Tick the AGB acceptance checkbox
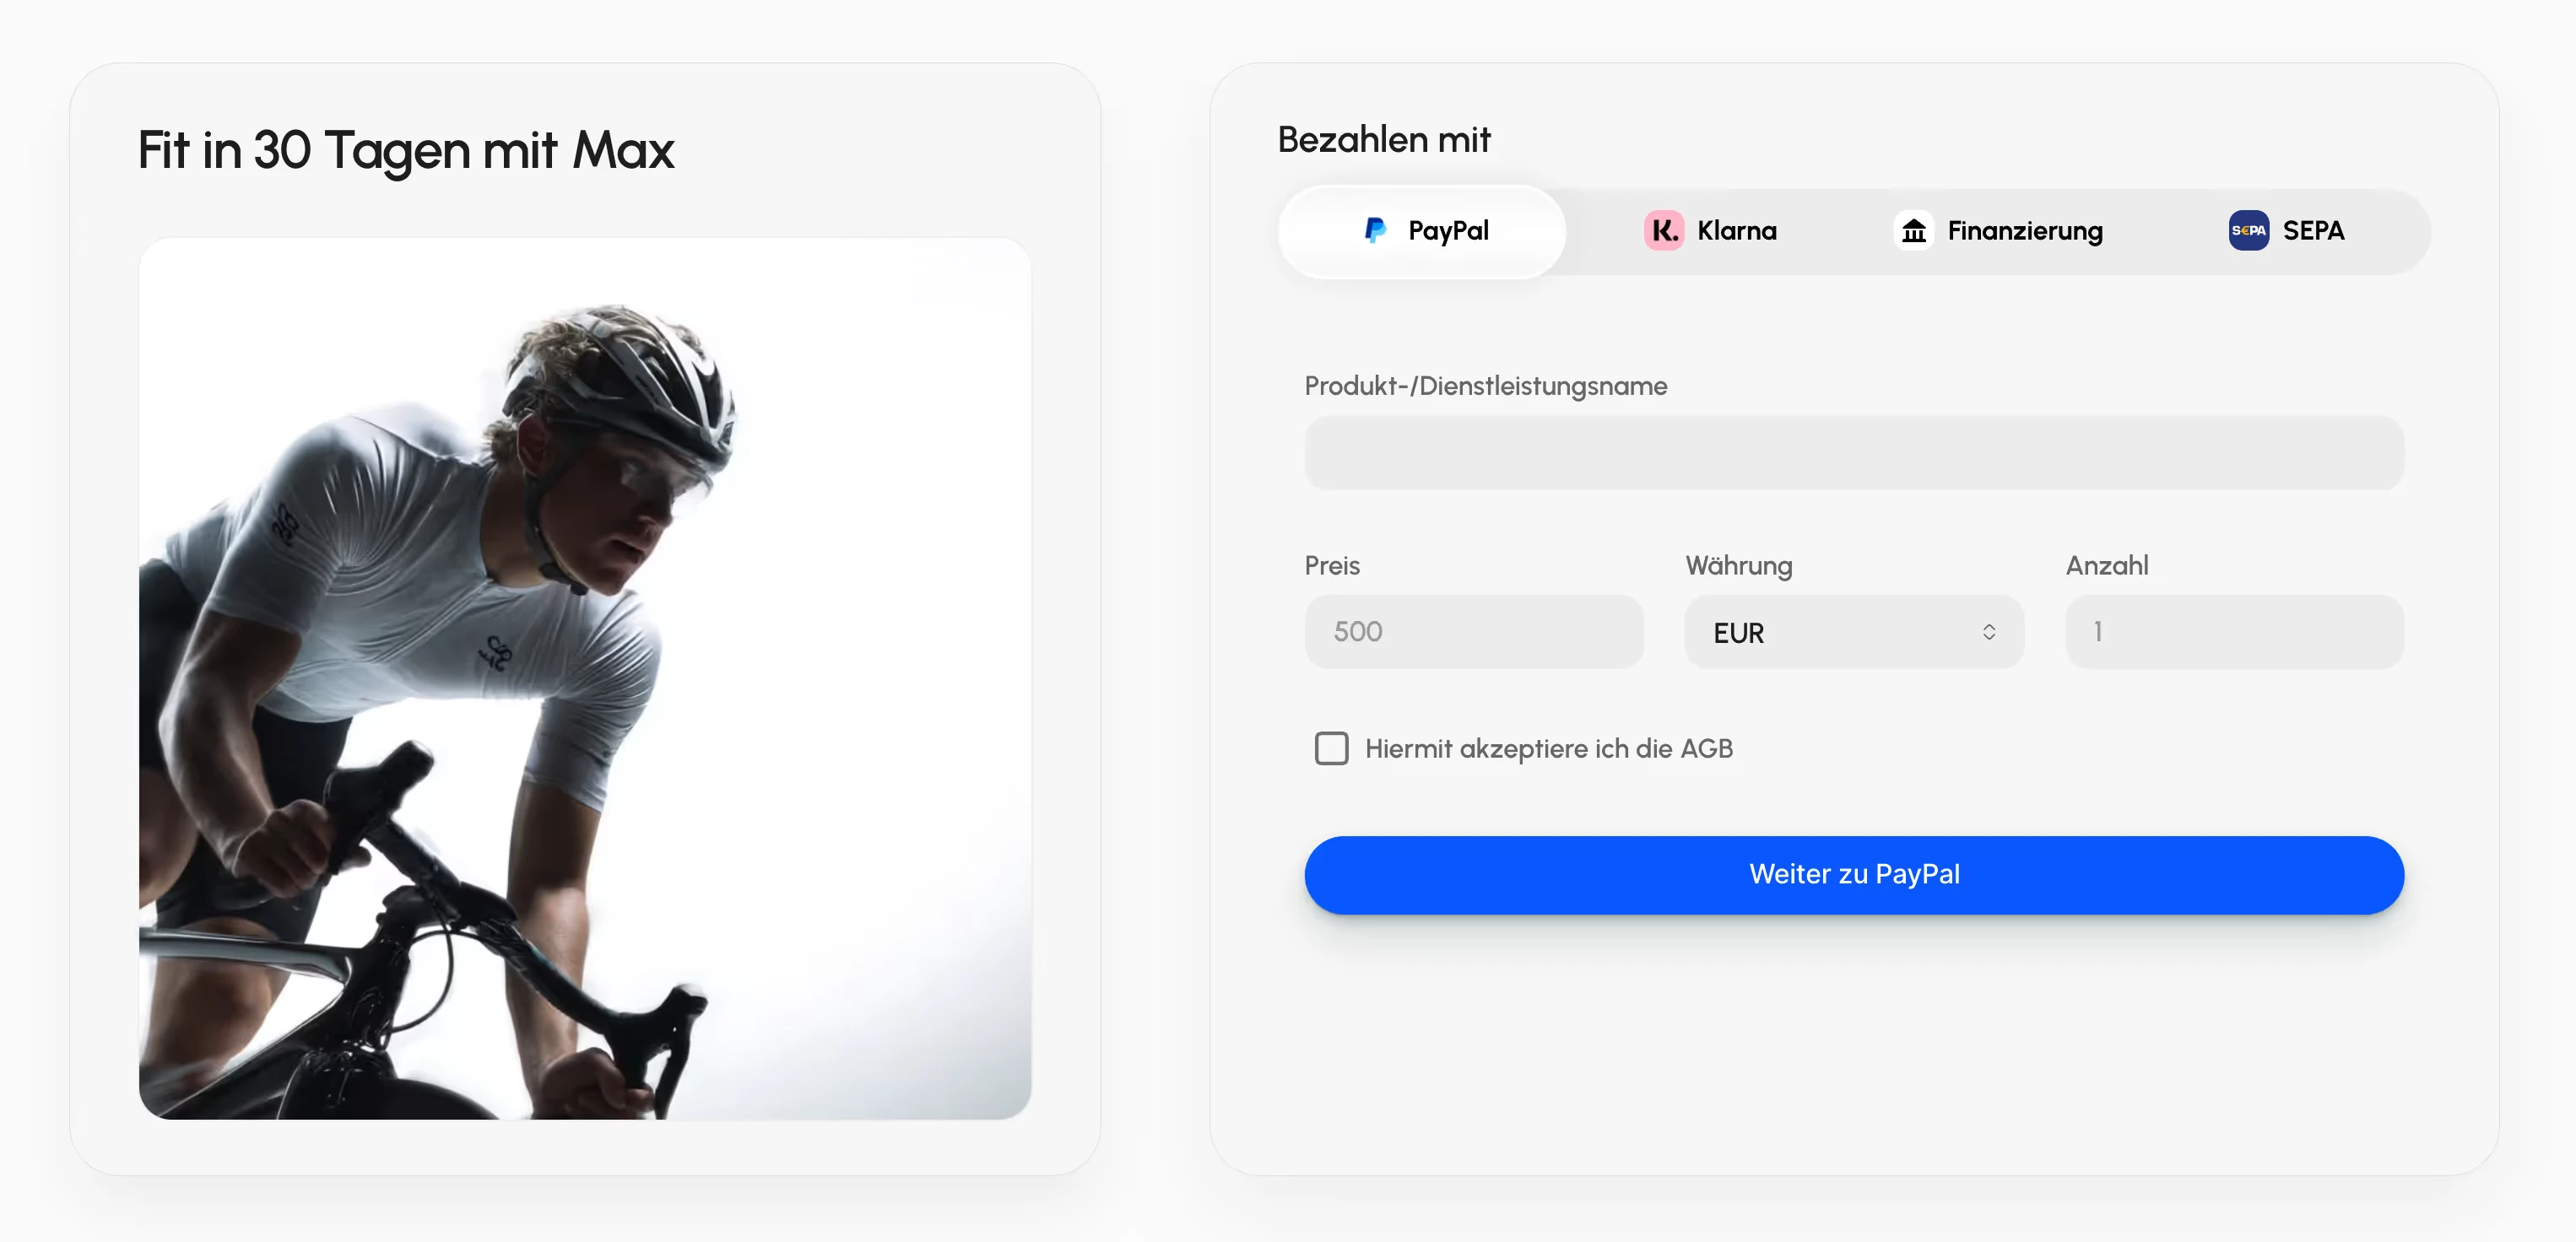2576x1242 pixels. coord(1331,748)
